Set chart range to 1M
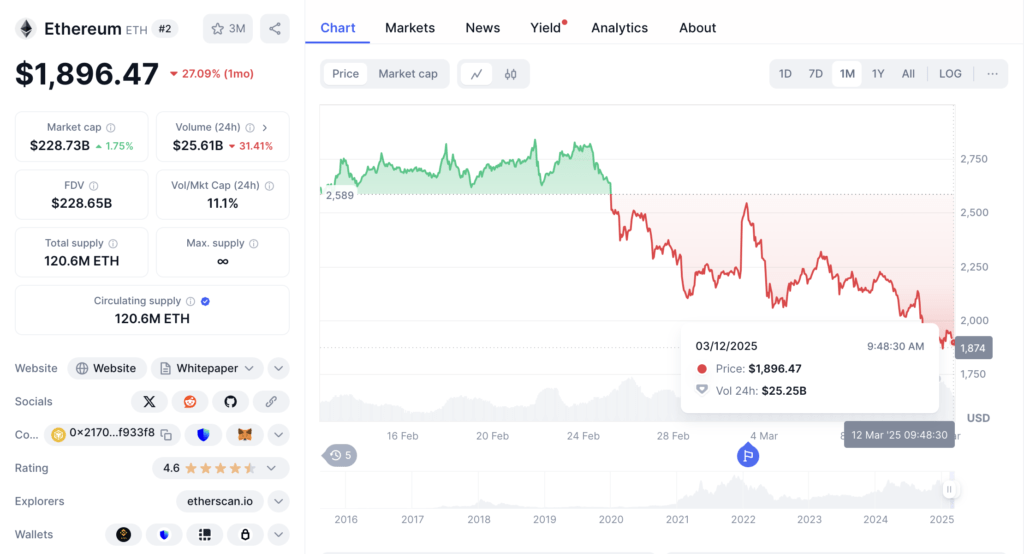1024x554 pixels. pos(847,74)
